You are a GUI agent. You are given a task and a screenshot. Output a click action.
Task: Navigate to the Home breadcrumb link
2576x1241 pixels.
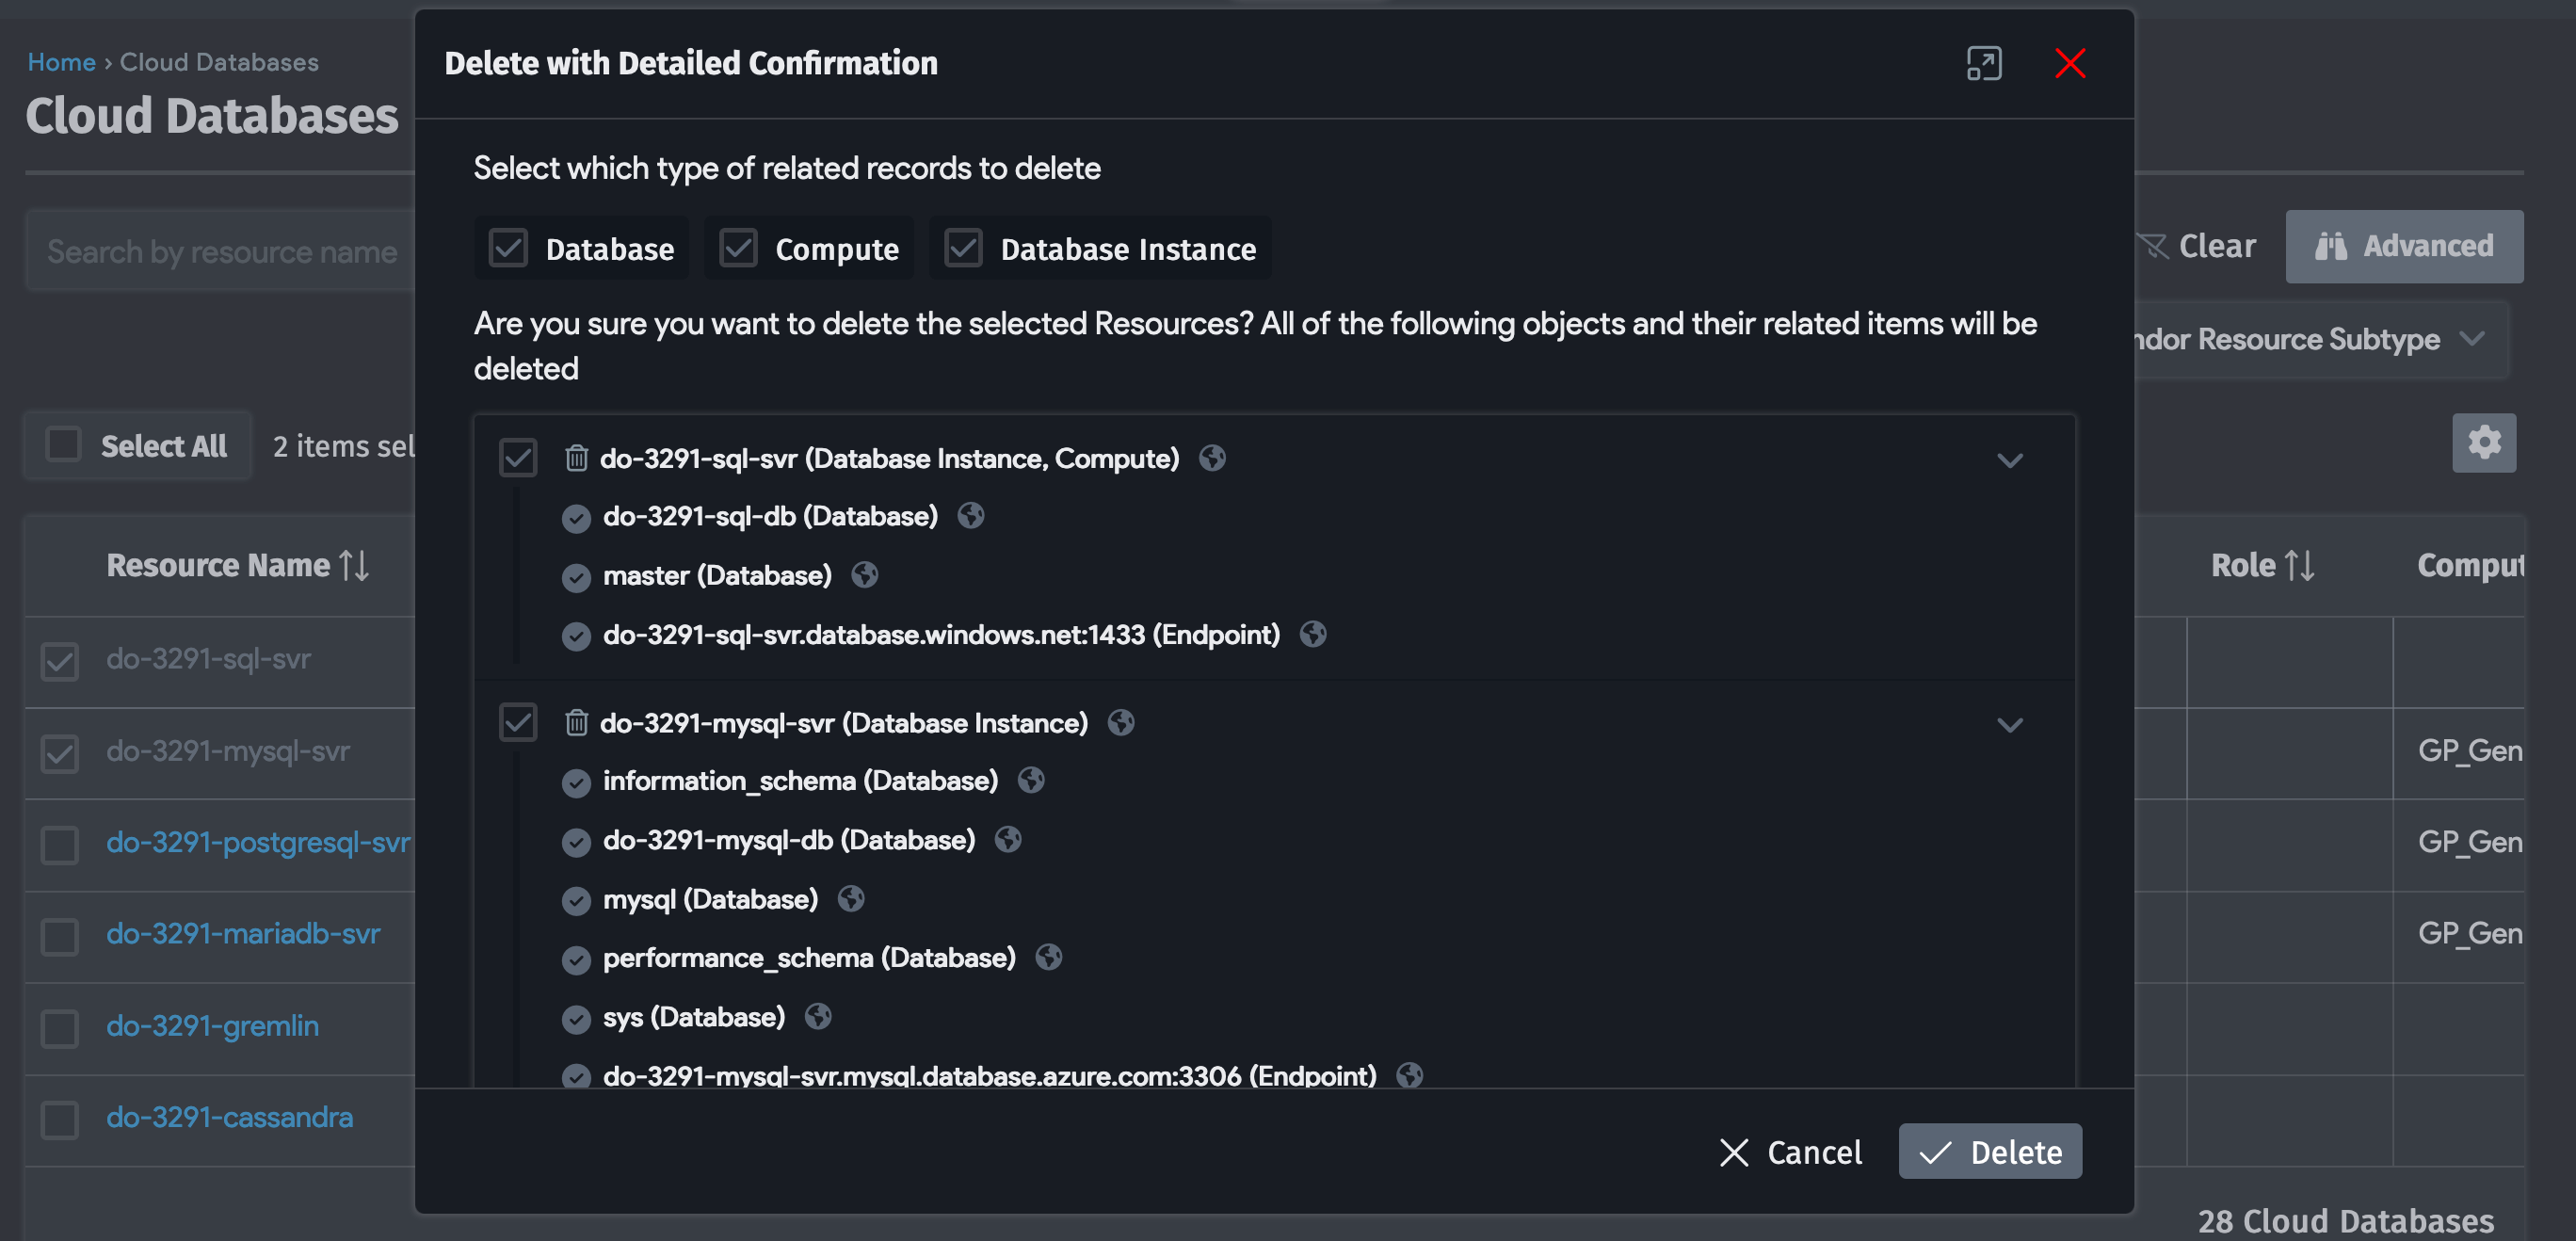tap(61, 62)
